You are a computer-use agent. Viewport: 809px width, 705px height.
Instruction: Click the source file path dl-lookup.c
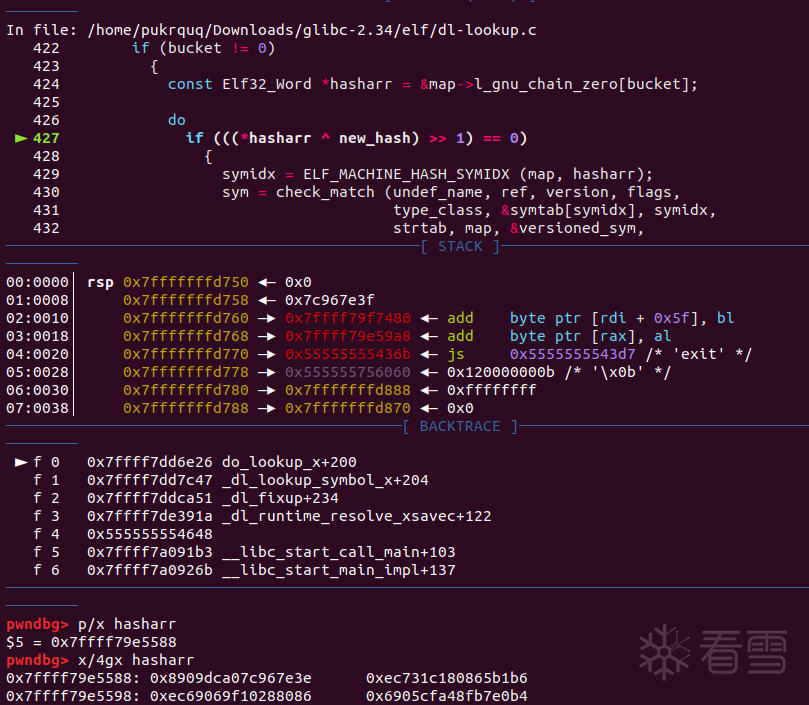click(x=312, y=30)
